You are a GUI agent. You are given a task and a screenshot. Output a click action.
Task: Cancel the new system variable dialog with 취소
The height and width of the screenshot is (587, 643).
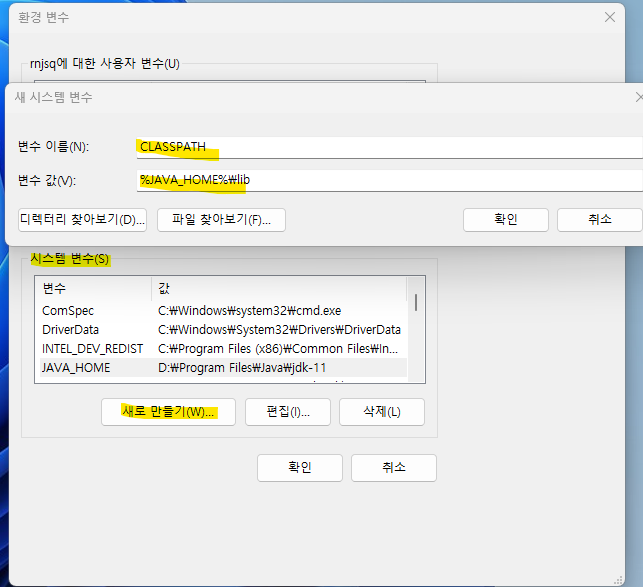pyautogui.click(x=600, y=220)
